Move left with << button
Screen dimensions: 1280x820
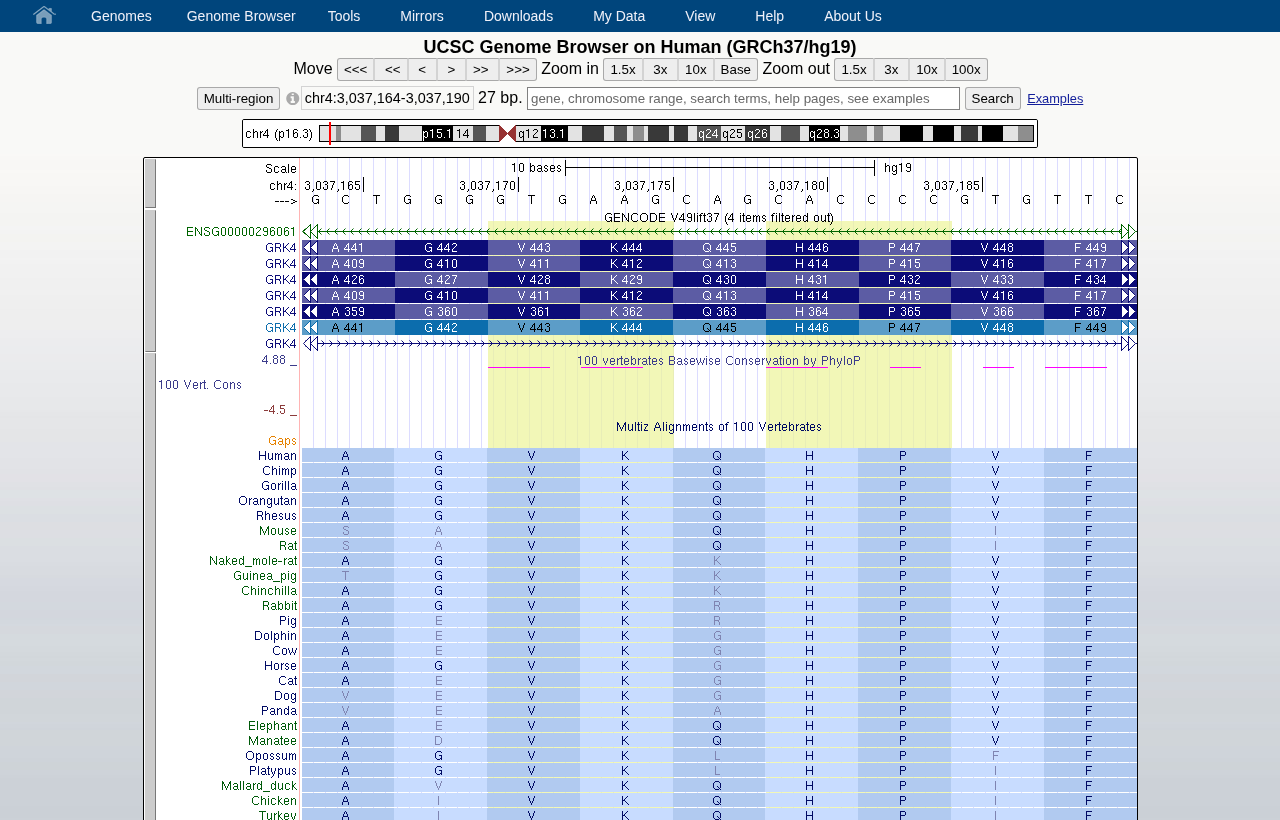(392, 70)
